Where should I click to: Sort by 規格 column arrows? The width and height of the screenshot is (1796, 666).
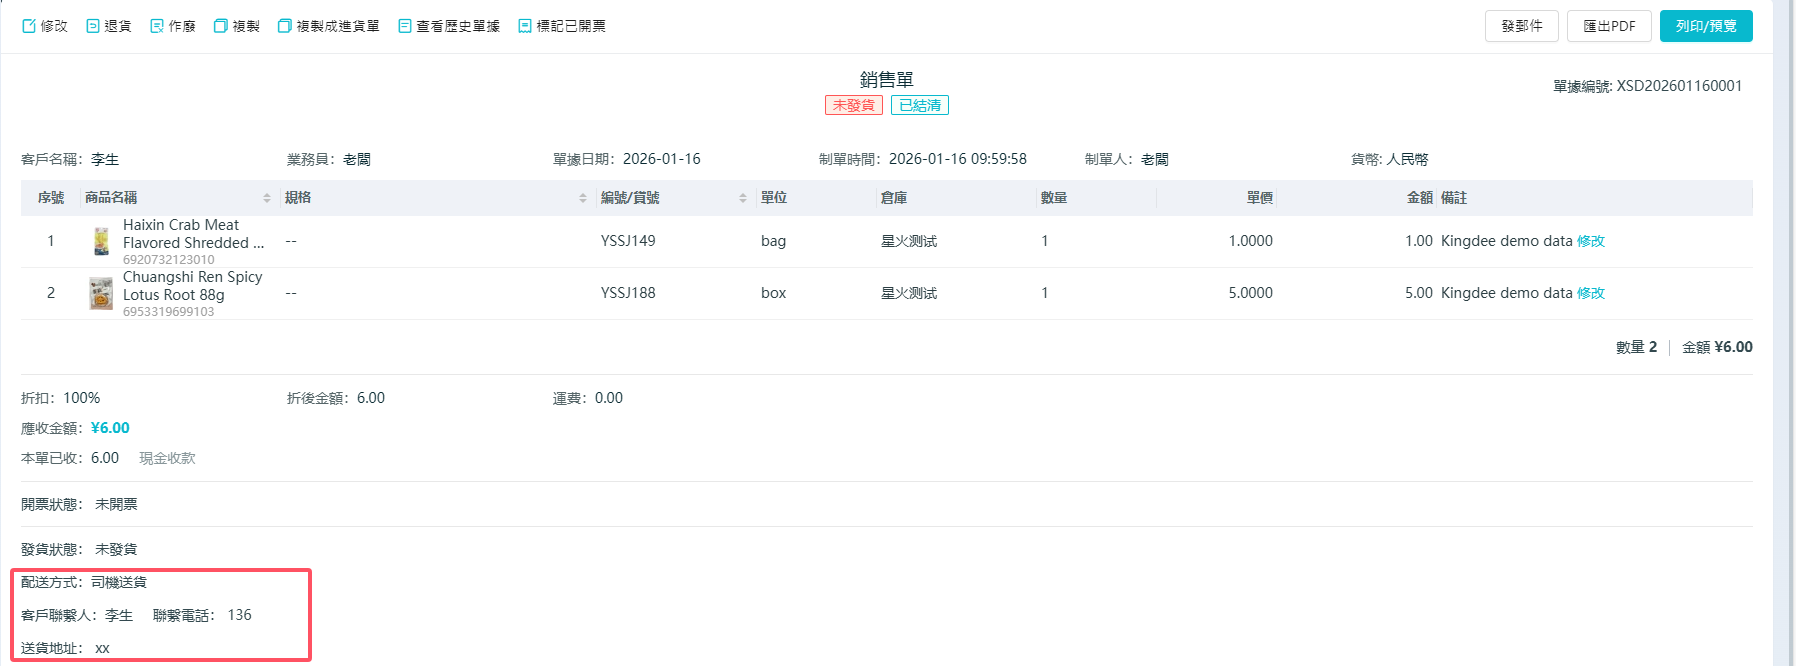[583, 198]
